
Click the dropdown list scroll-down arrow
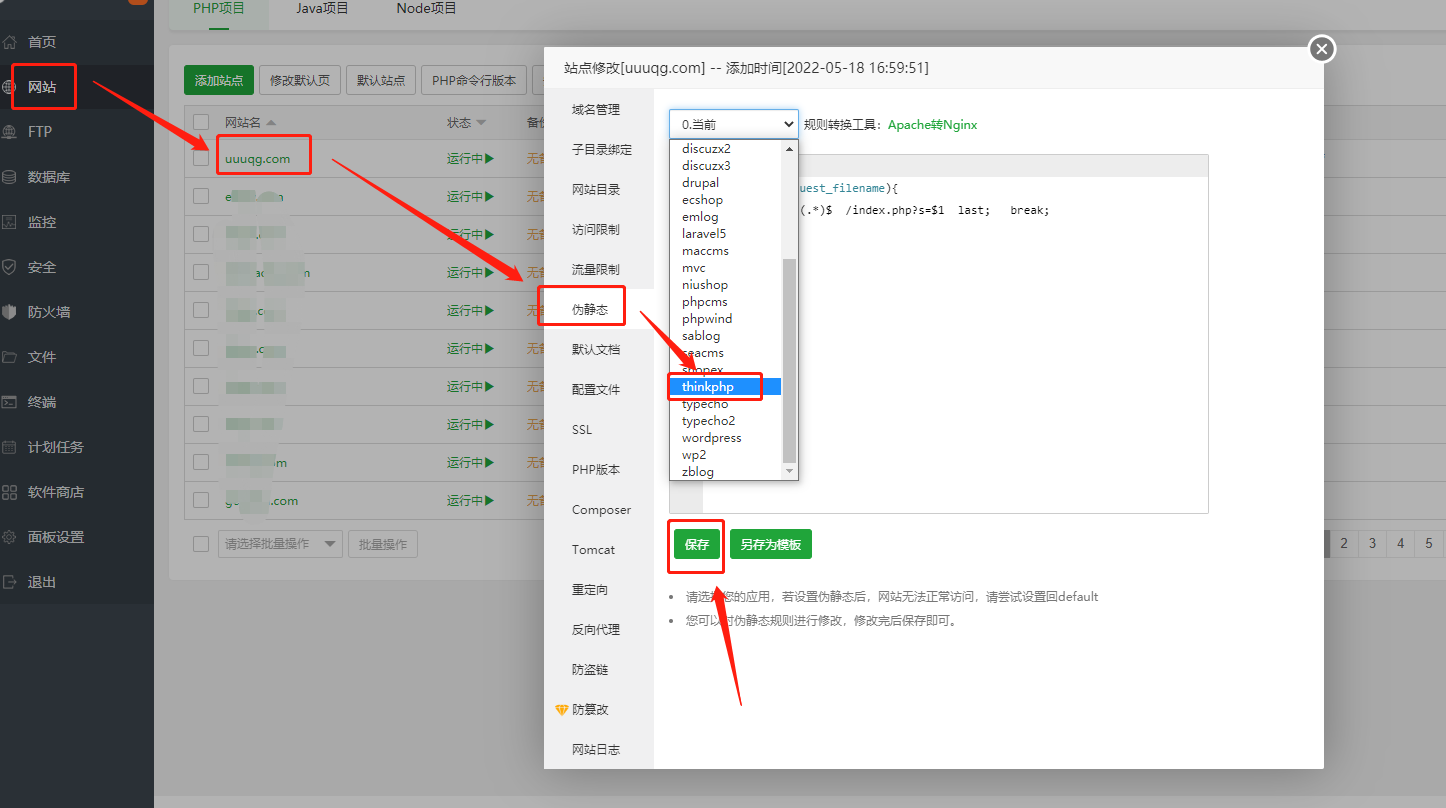click(789, 471)
